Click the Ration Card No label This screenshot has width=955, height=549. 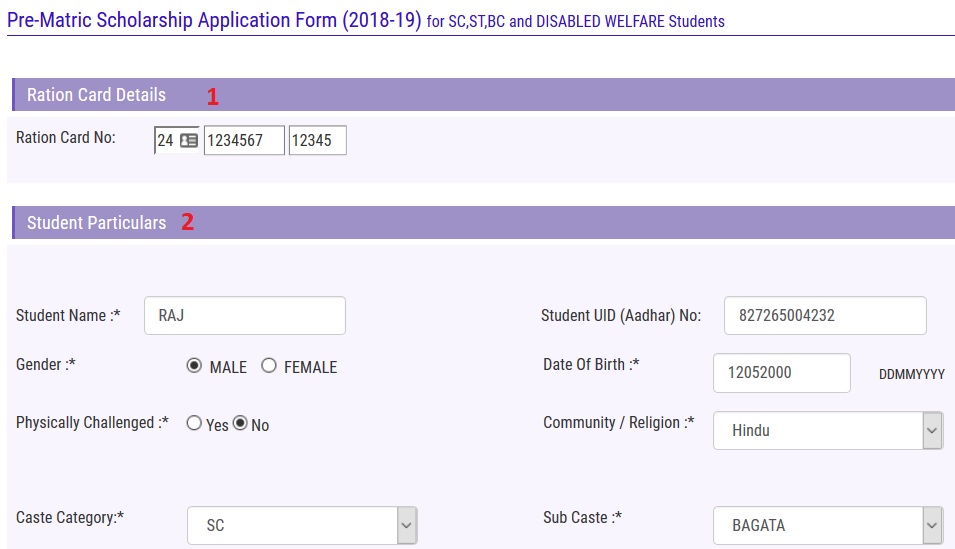click(66, 138)
